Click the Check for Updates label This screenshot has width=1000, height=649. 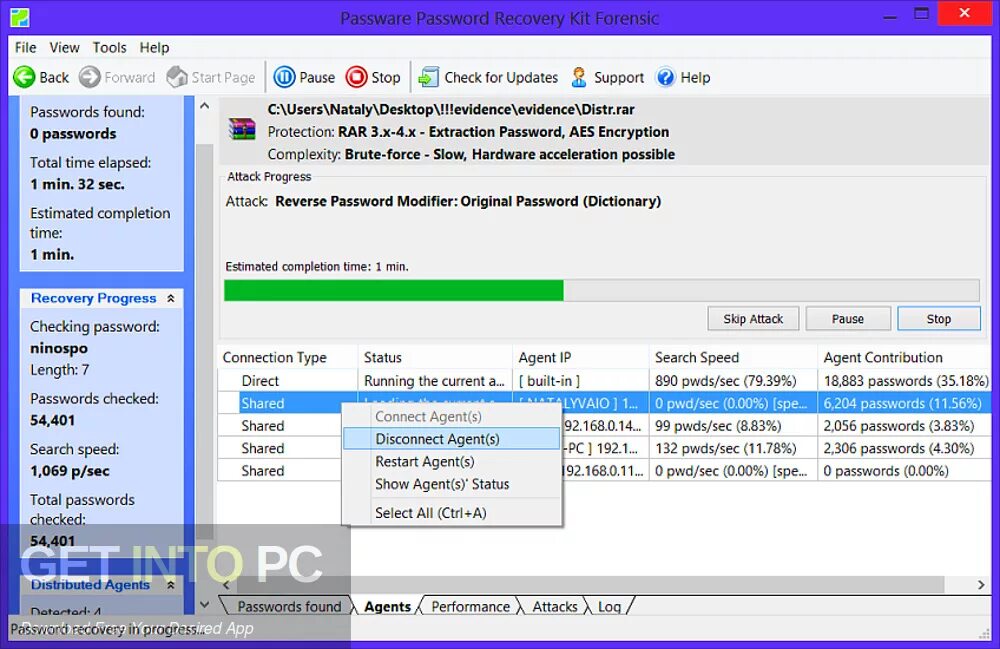click(x=501, y=78)
